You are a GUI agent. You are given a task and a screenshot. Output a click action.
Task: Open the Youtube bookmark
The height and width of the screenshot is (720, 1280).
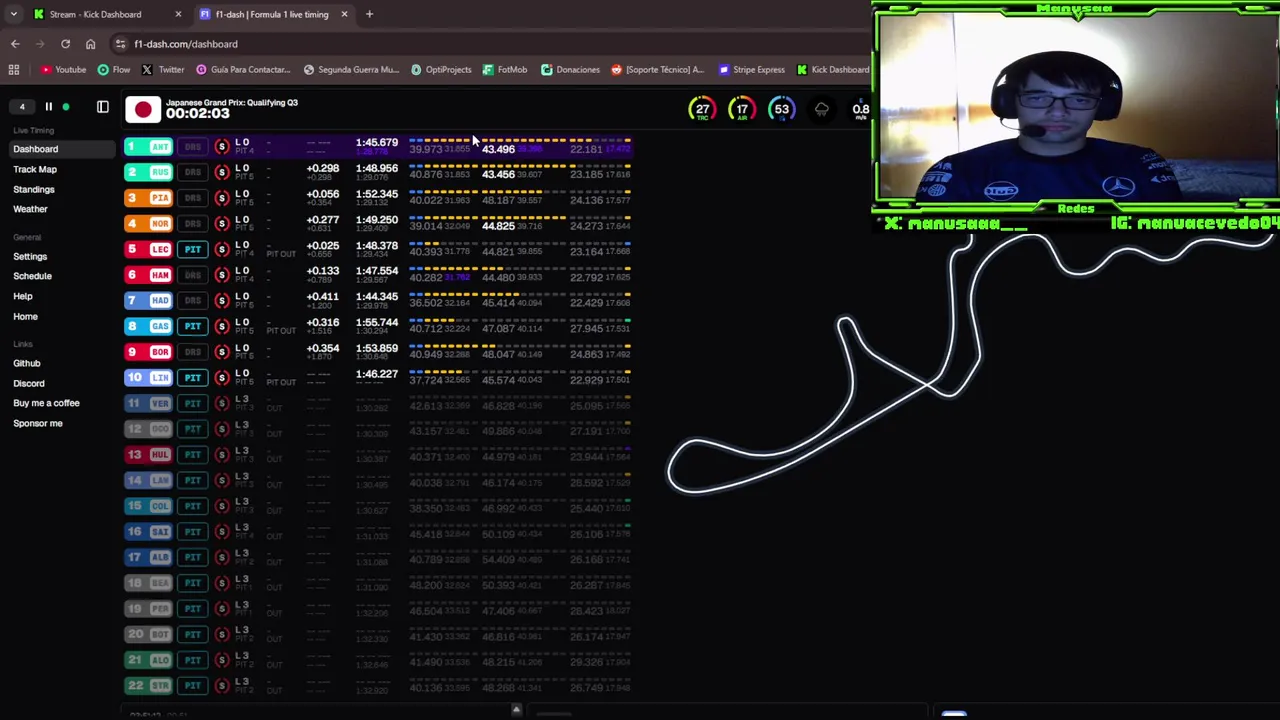pyautogui.click(x=64, y=70)
